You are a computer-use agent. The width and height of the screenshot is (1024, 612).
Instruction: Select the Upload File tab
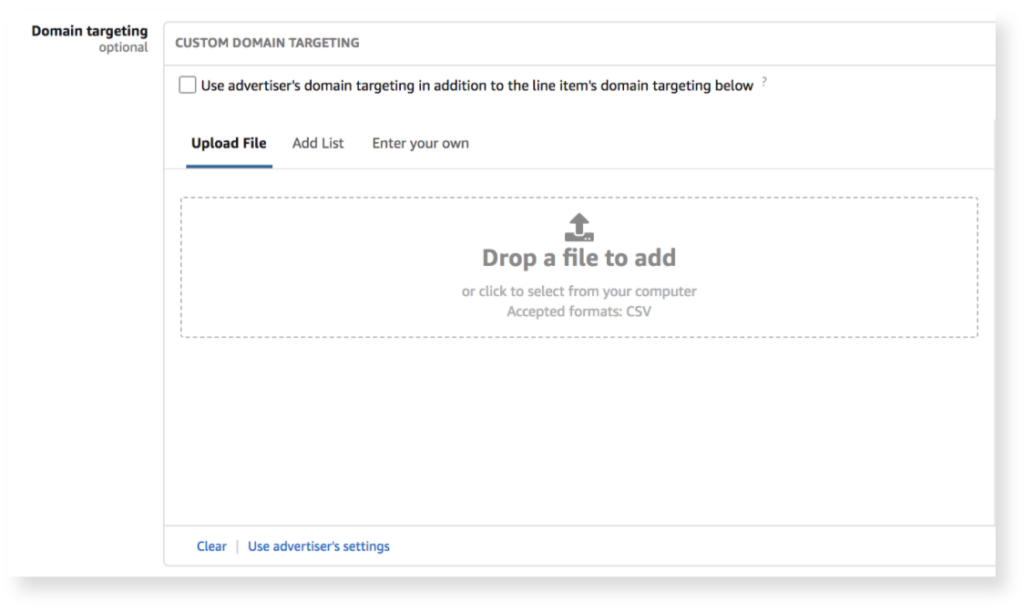pyautogui.click(x=229, y=143)
